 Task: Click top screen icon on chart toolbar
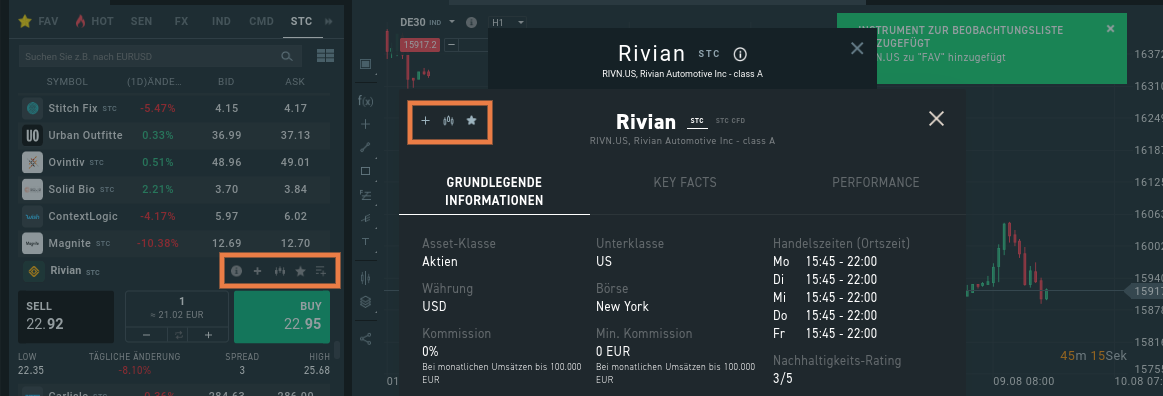365,64
